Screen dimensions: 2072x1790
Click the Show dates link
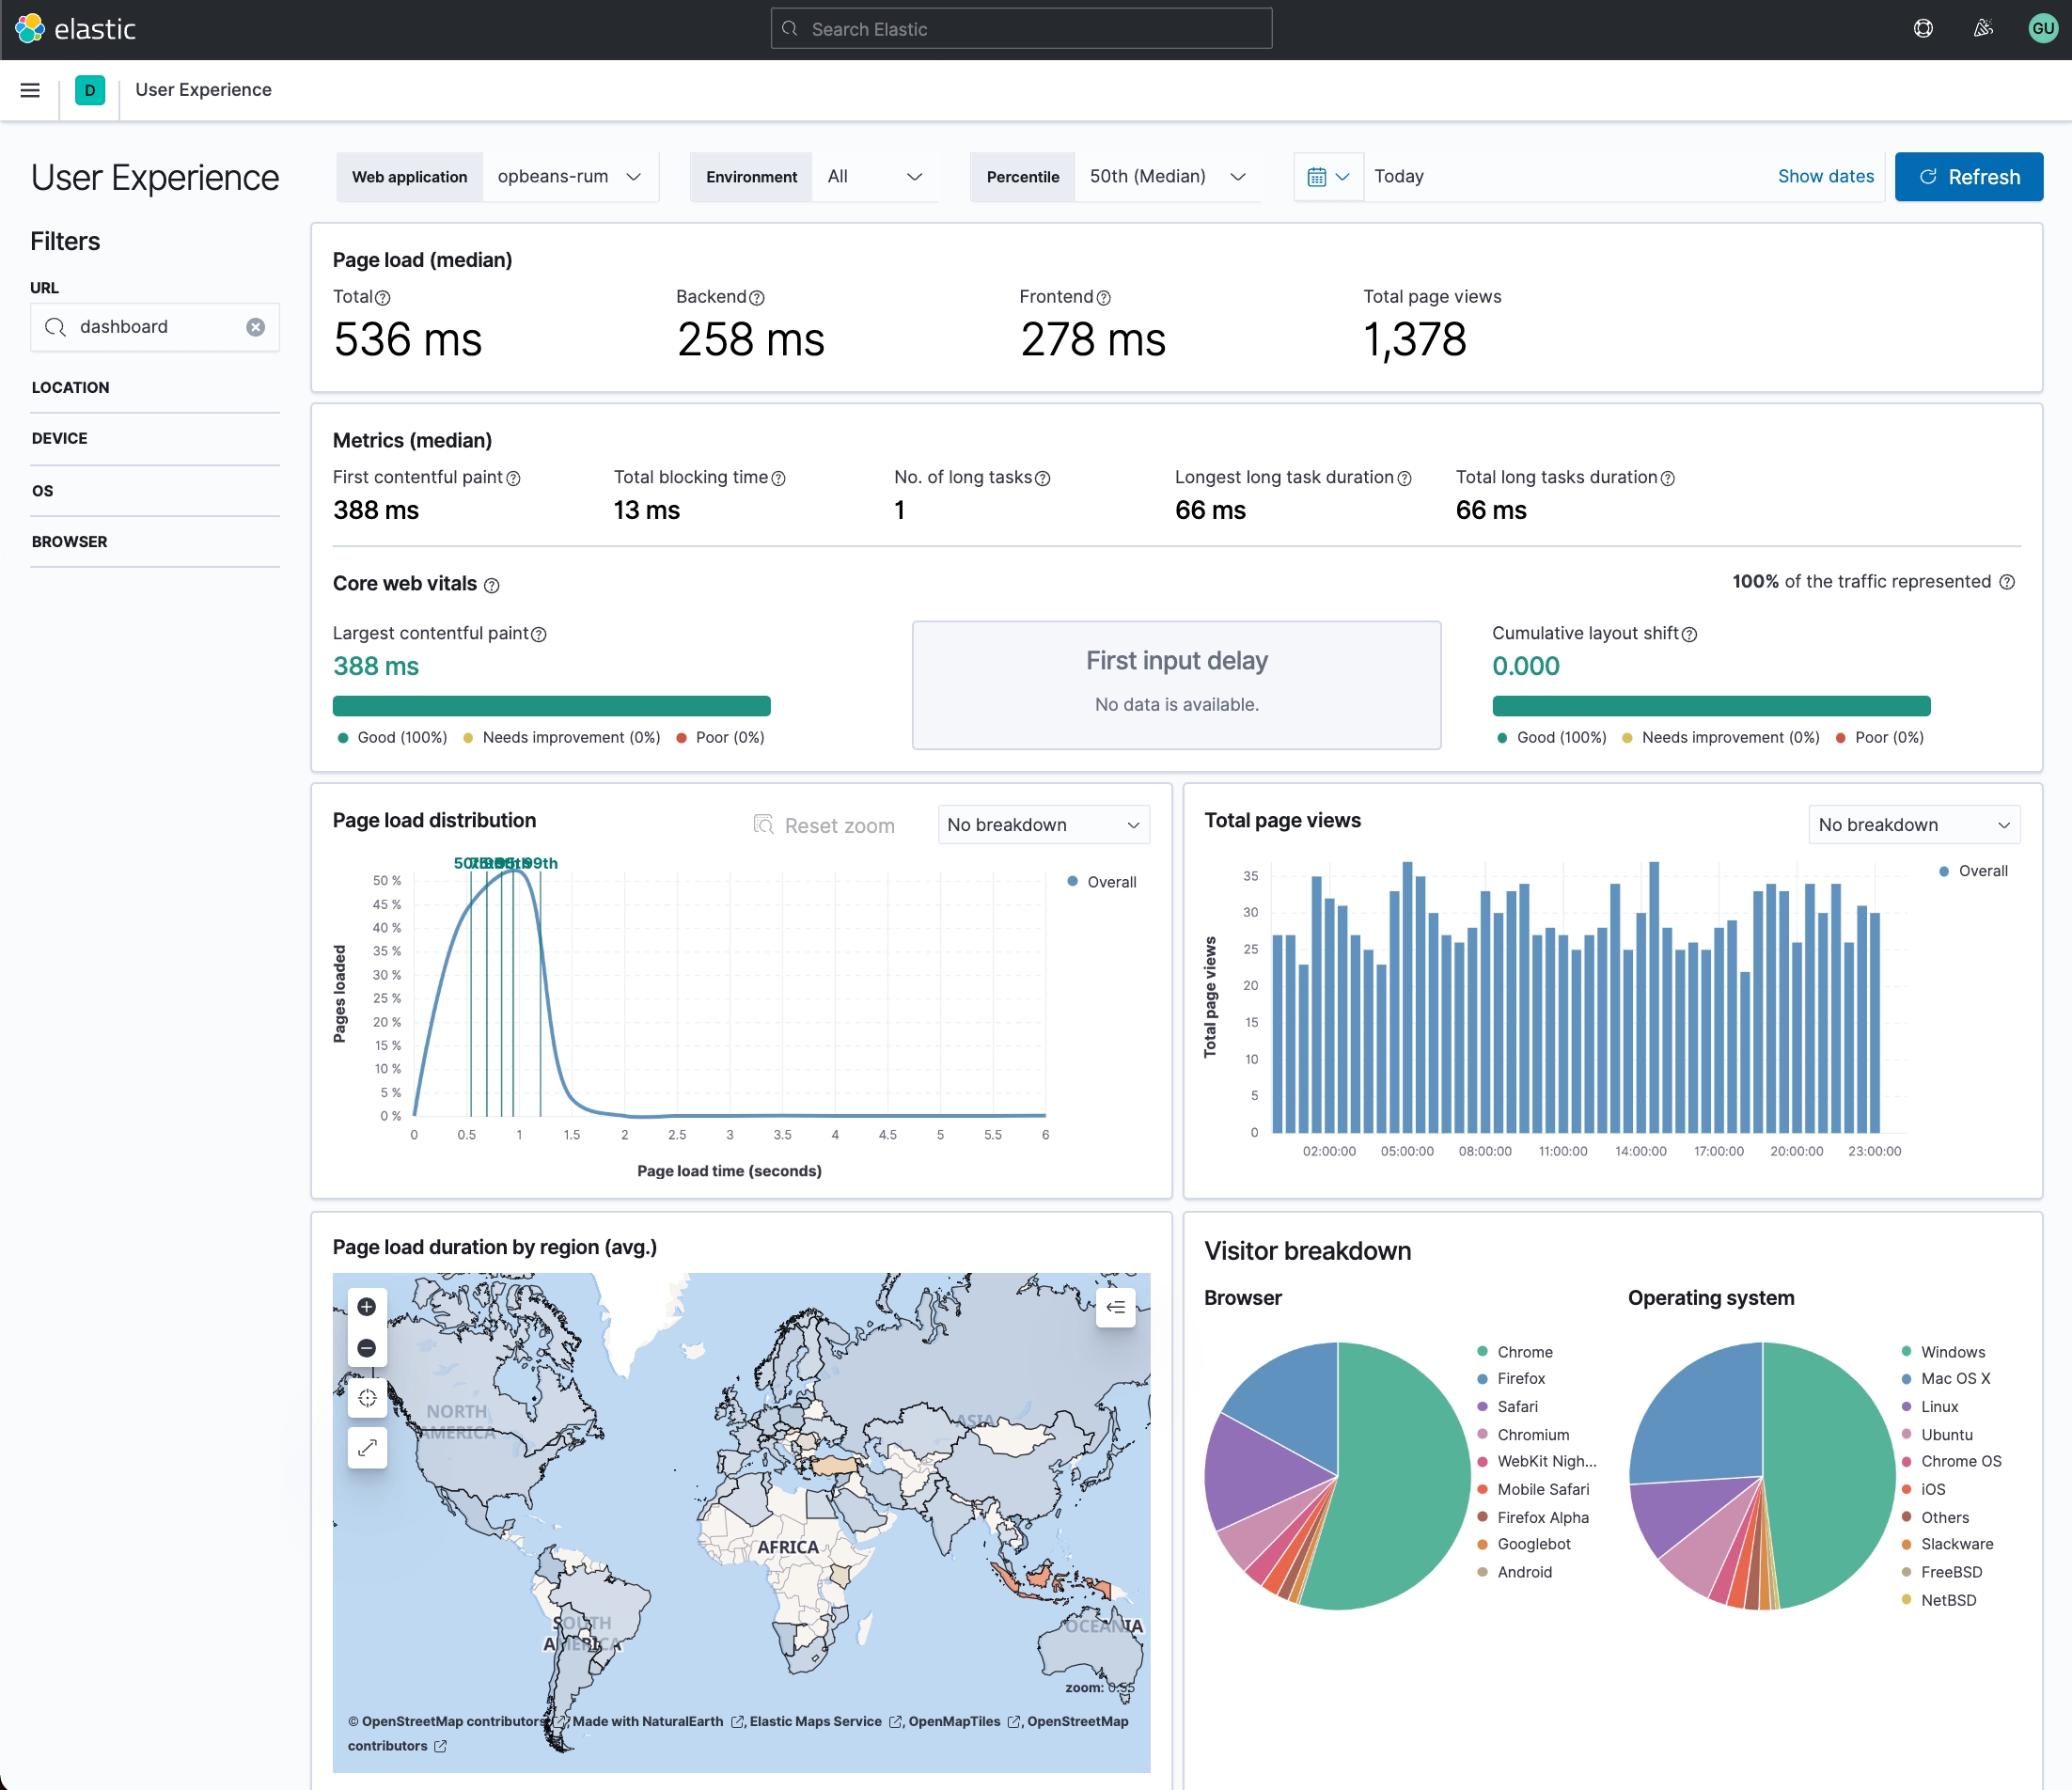click(1825, 177)
